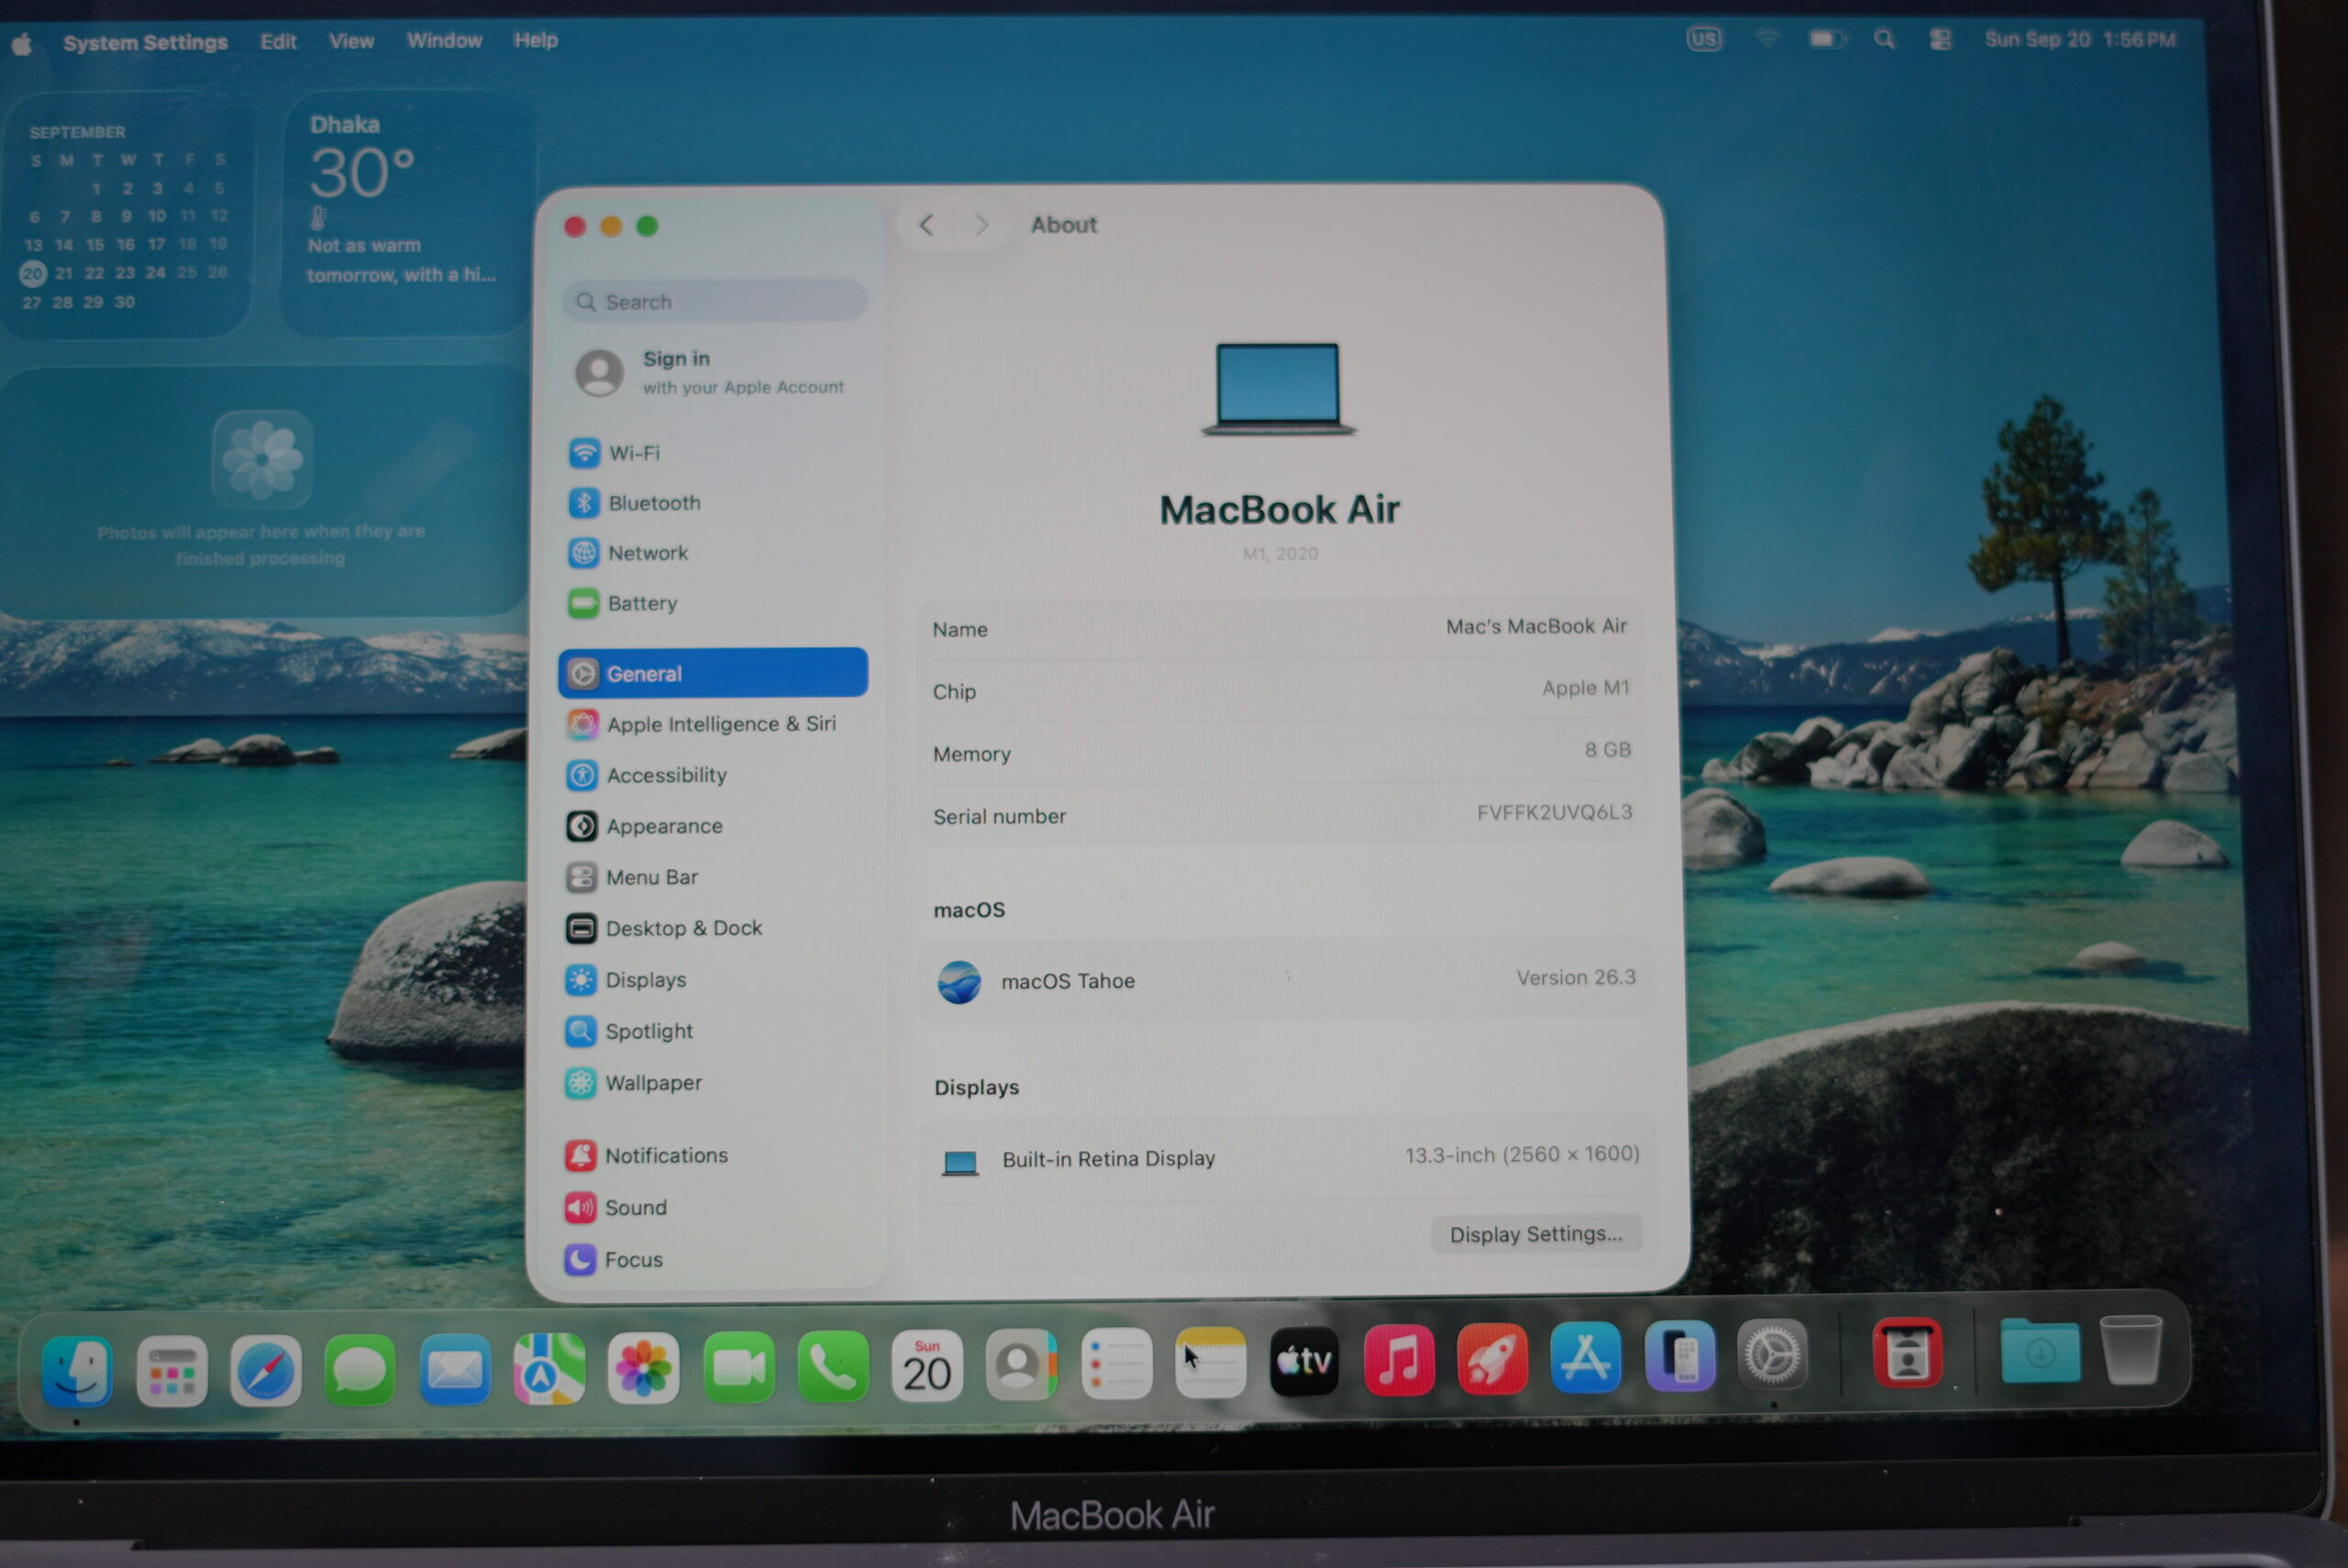Viewport: 2348px width, 1568px height.
Task: Click the Name row Mac's MacBook Air
Action: pos(1281,628)
